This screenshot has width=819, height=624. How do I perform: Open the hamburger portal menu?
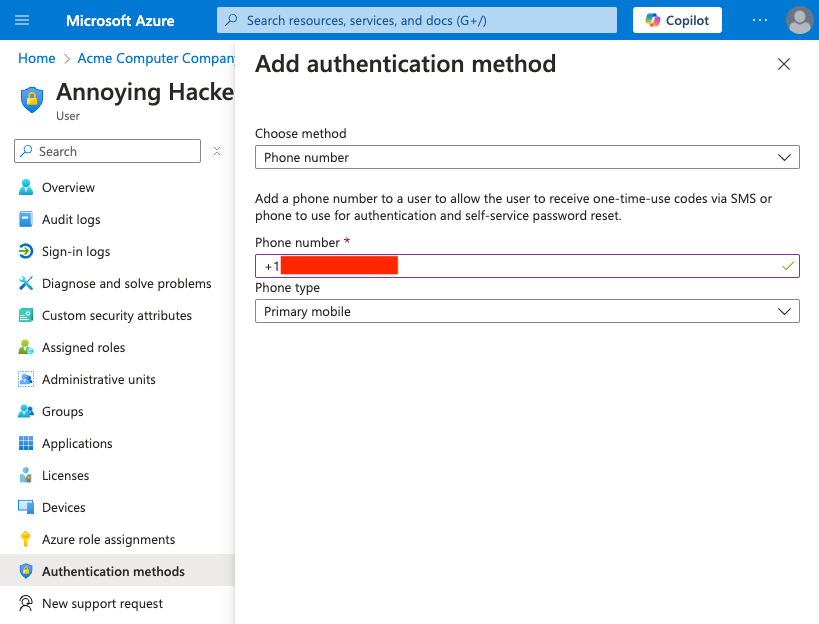pos(22,20)
